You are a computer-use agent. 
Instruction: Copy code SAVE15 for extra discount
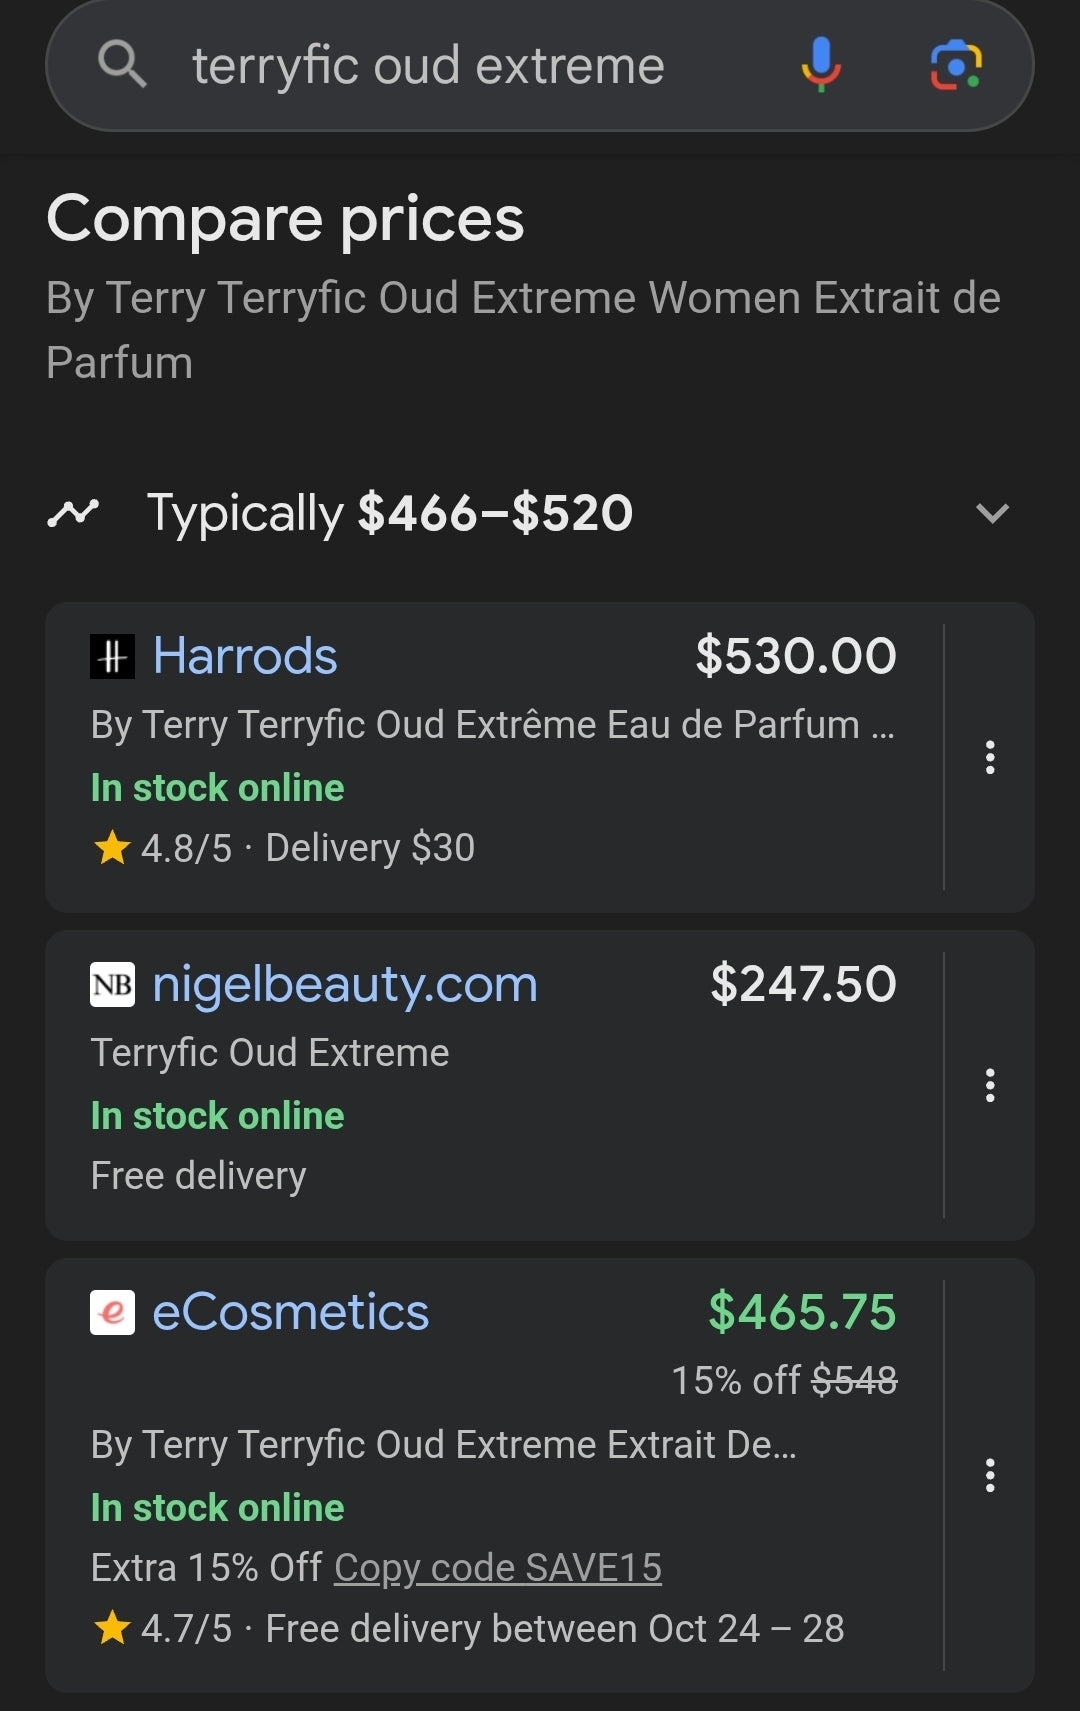pos(498,1568)
